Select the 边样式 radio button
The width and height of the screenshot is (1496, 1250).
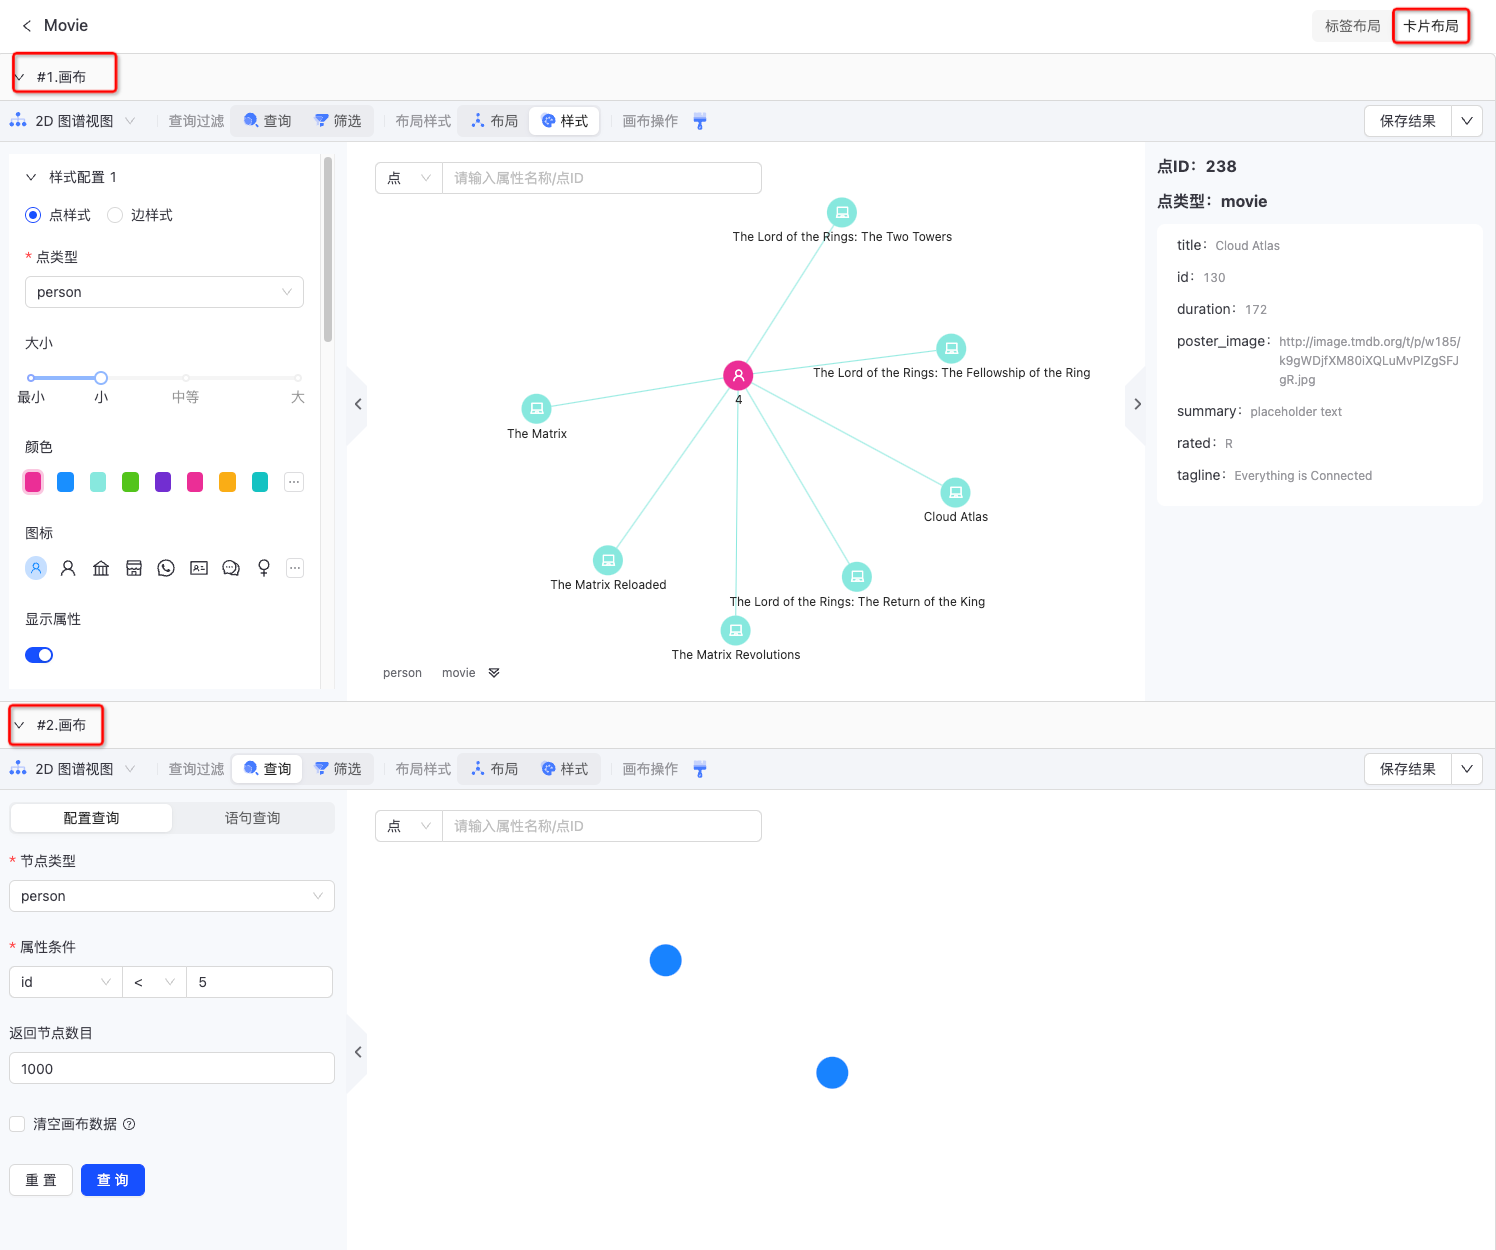pyautogui.click(x=115, y=215)
